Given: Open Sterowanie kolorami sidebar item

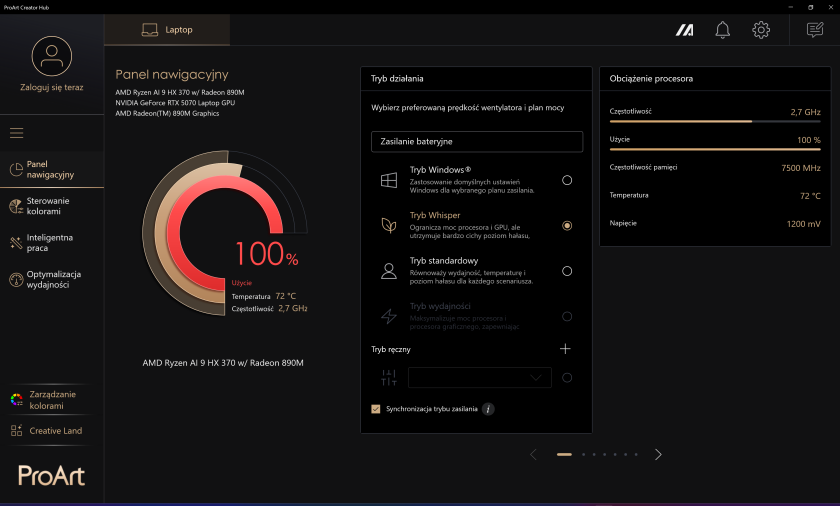Looking at the screenshot, I should point(52,206).
